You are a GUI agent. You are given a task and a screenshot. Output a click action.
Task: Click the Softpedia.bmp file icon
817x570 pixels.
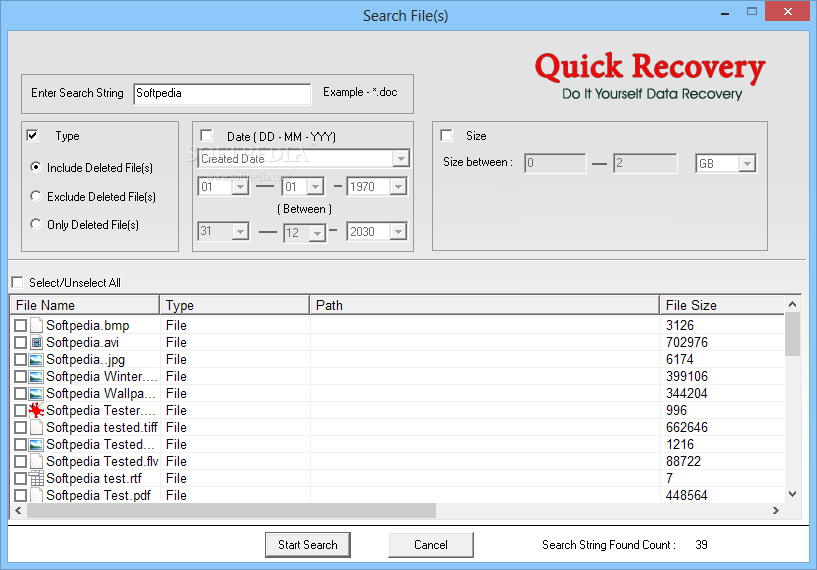[36, 325]
